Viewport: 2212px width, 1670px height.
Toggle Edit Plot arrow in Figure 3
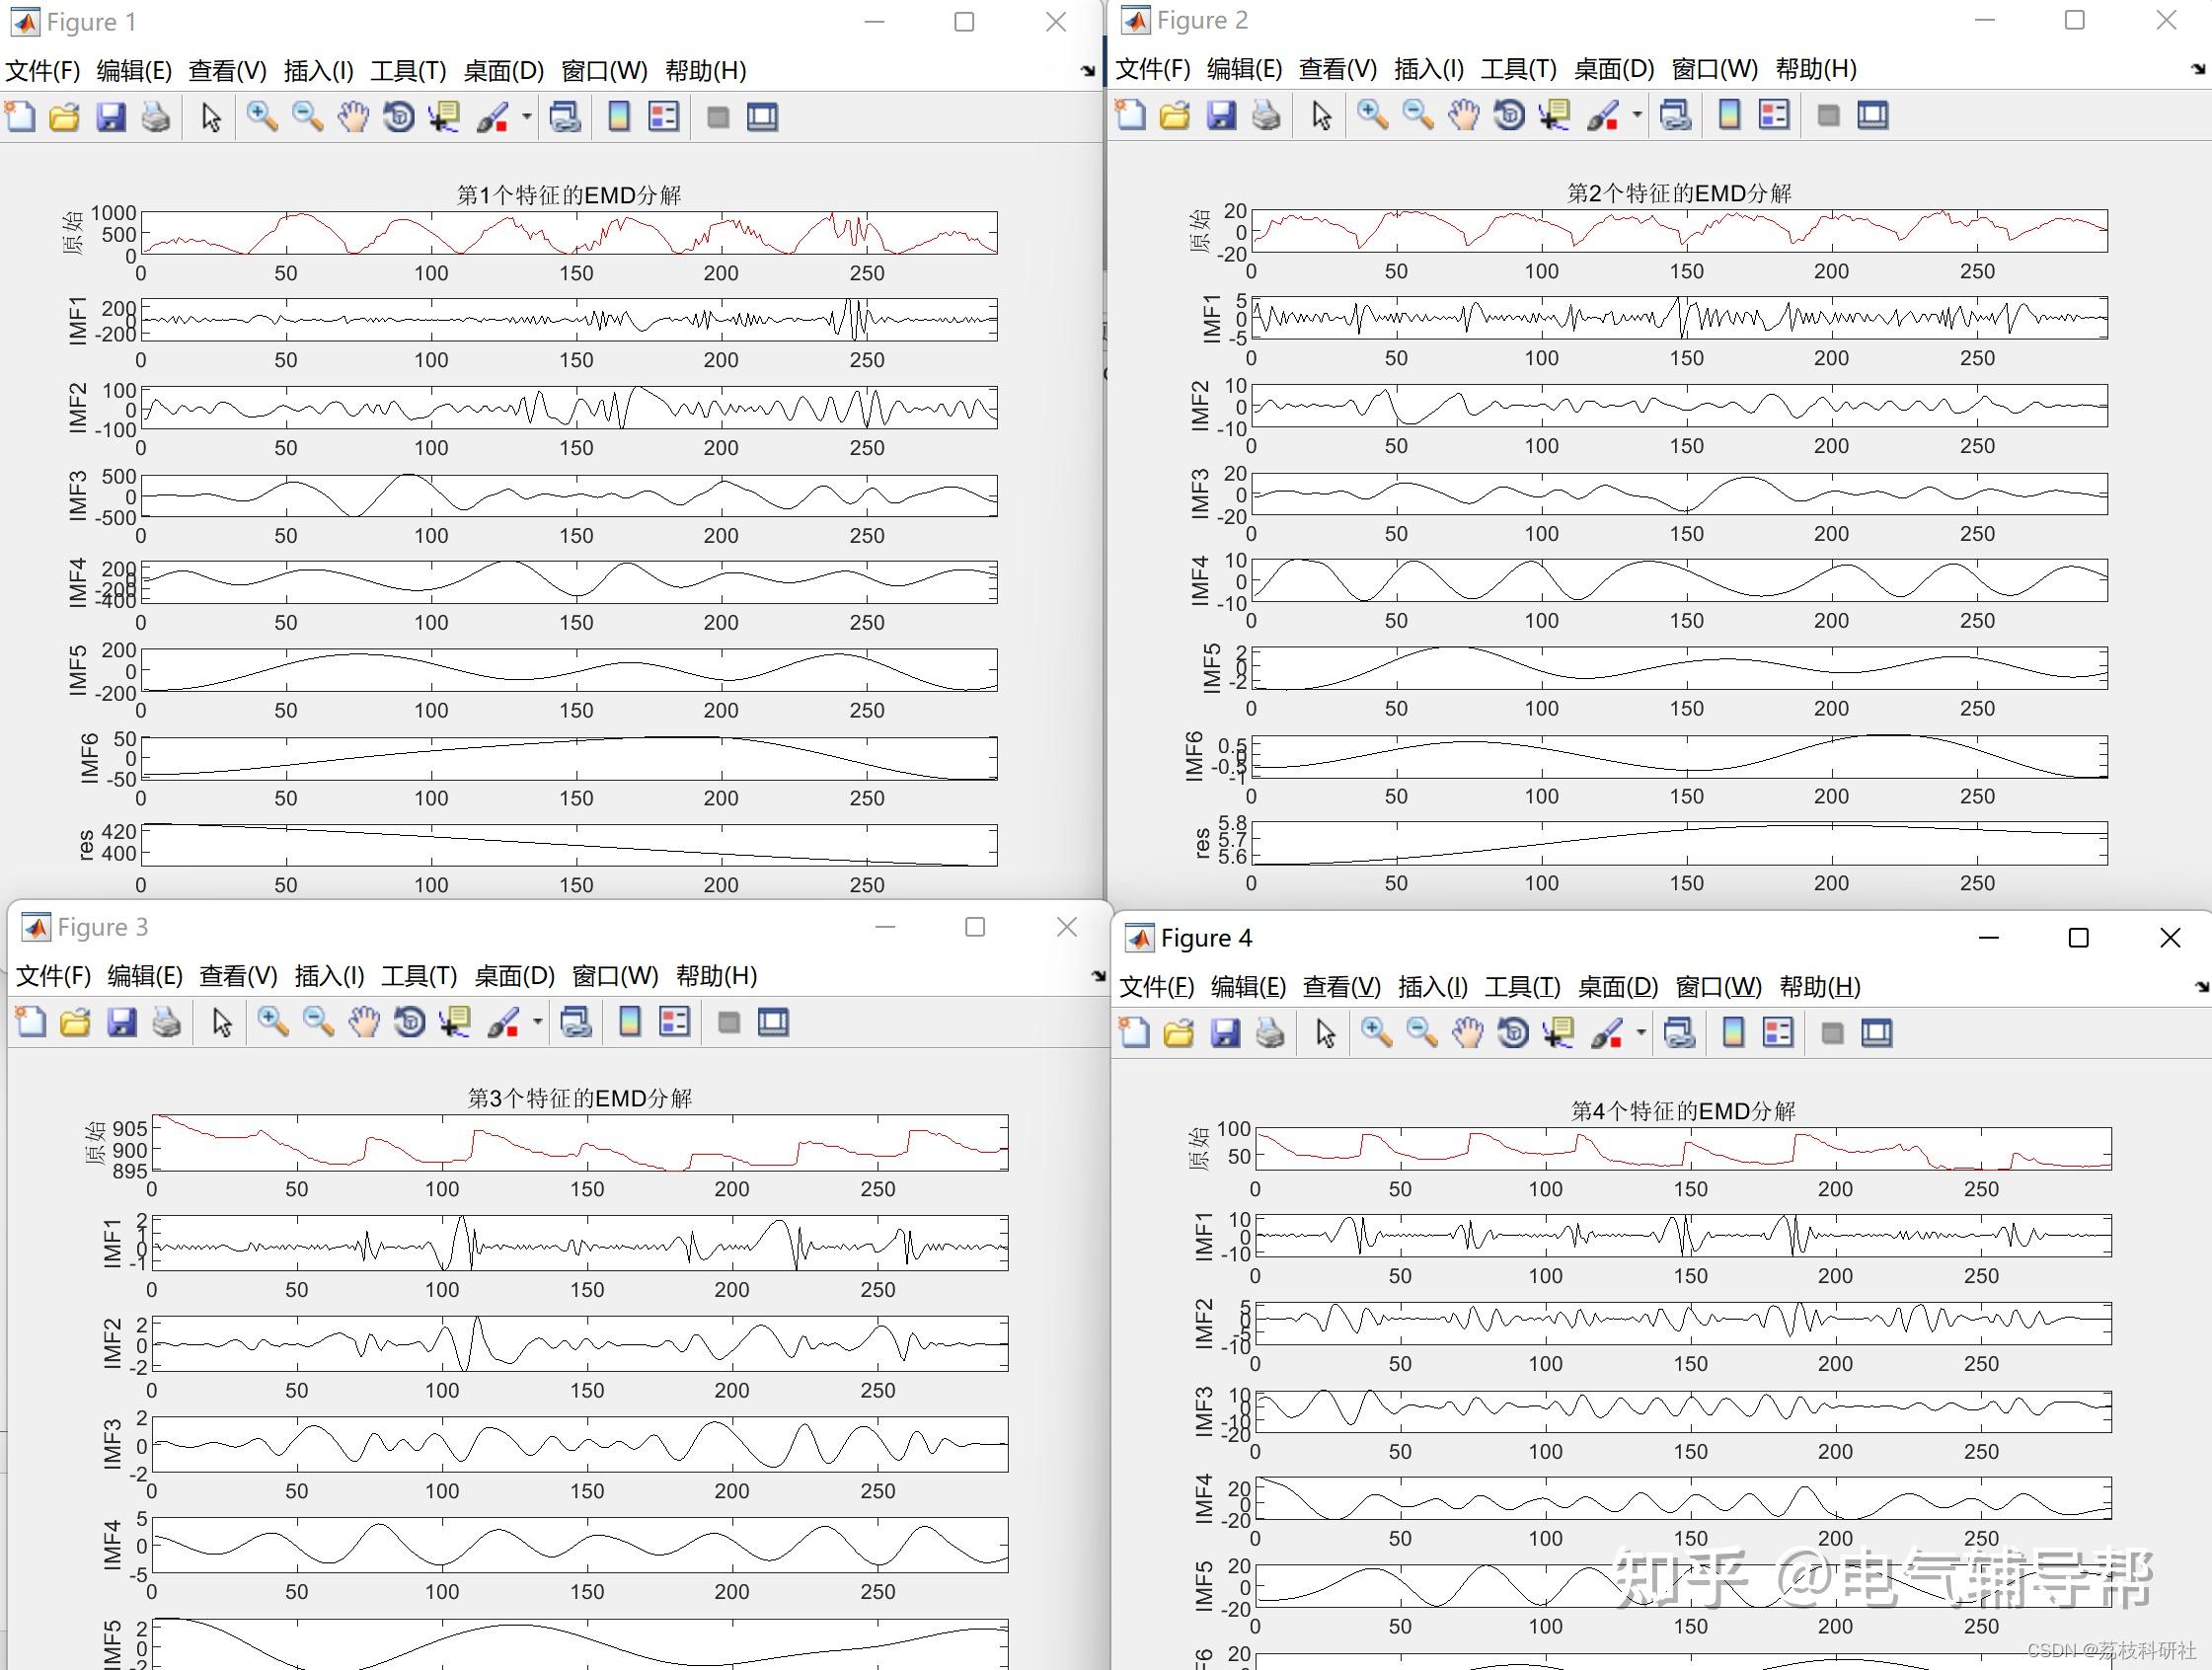[x=222, y=1022]
